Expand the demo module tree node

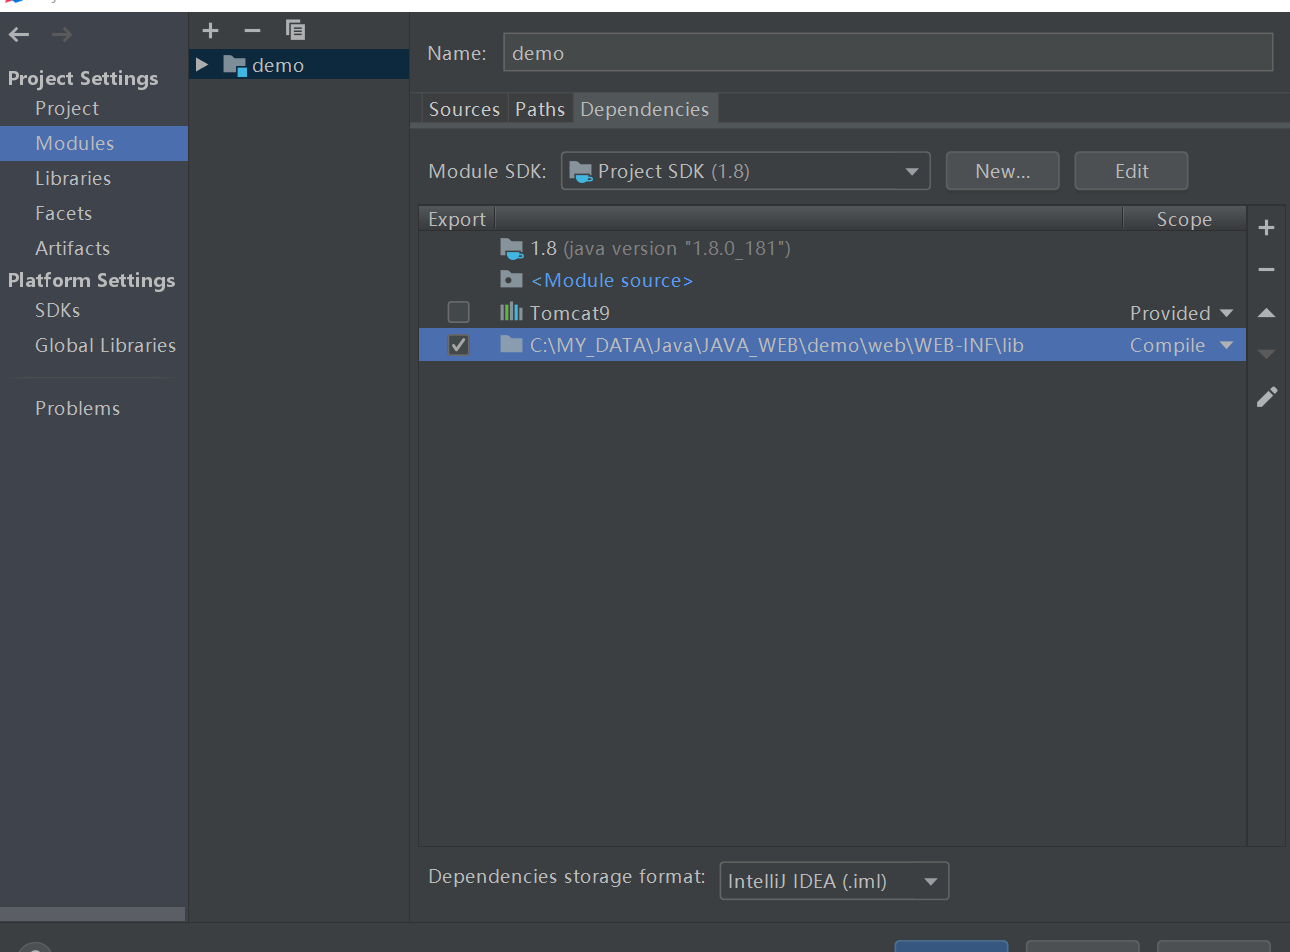pos(202,65)
